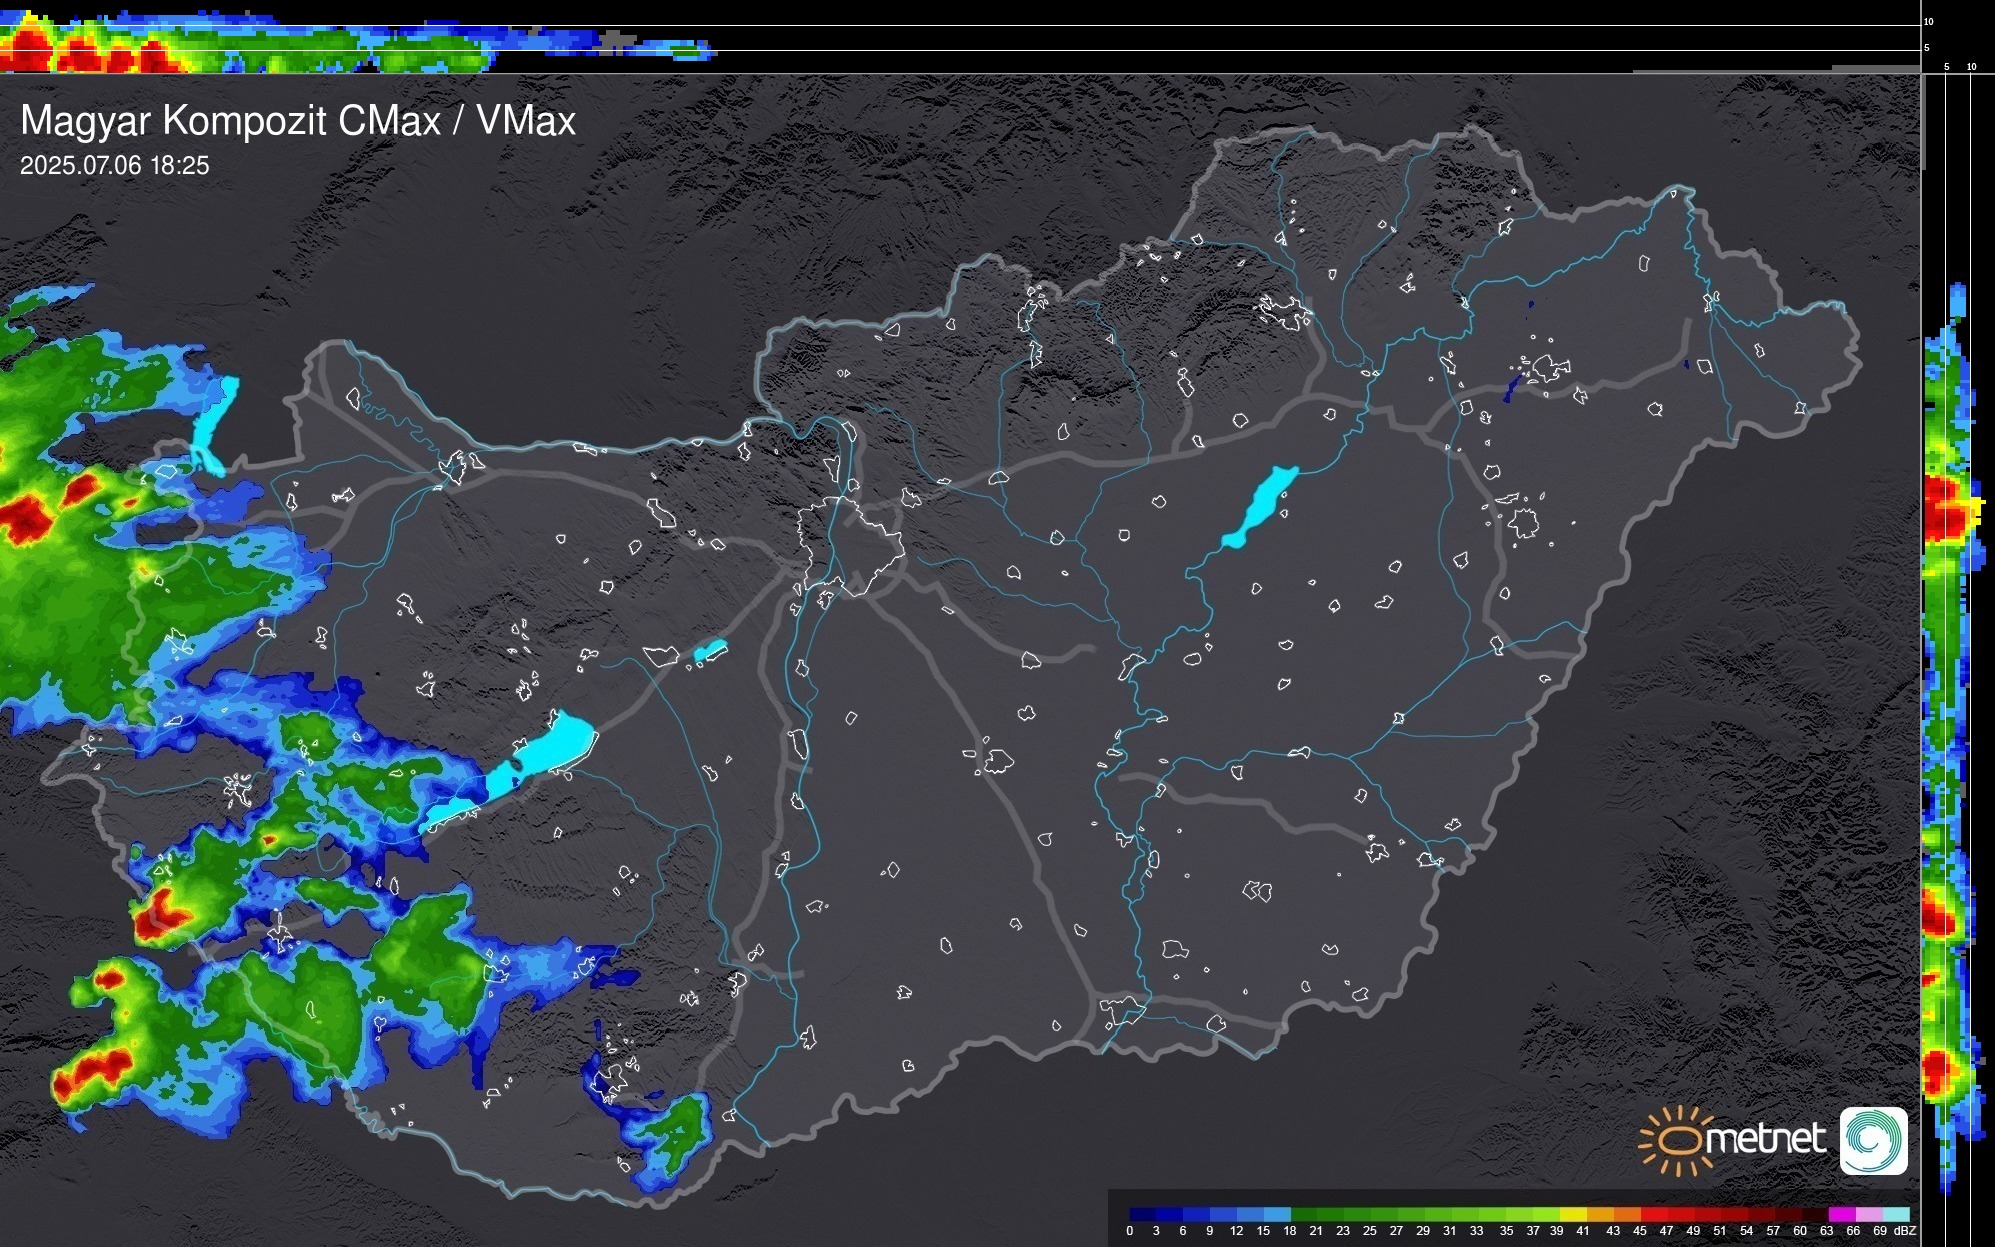Image resolution: width=1995 pixels, height=1247 pixels.
Task: Click the Magyar Kompozit CMax / VMax title
Action: pyautogui.click(x=298, y=121)
